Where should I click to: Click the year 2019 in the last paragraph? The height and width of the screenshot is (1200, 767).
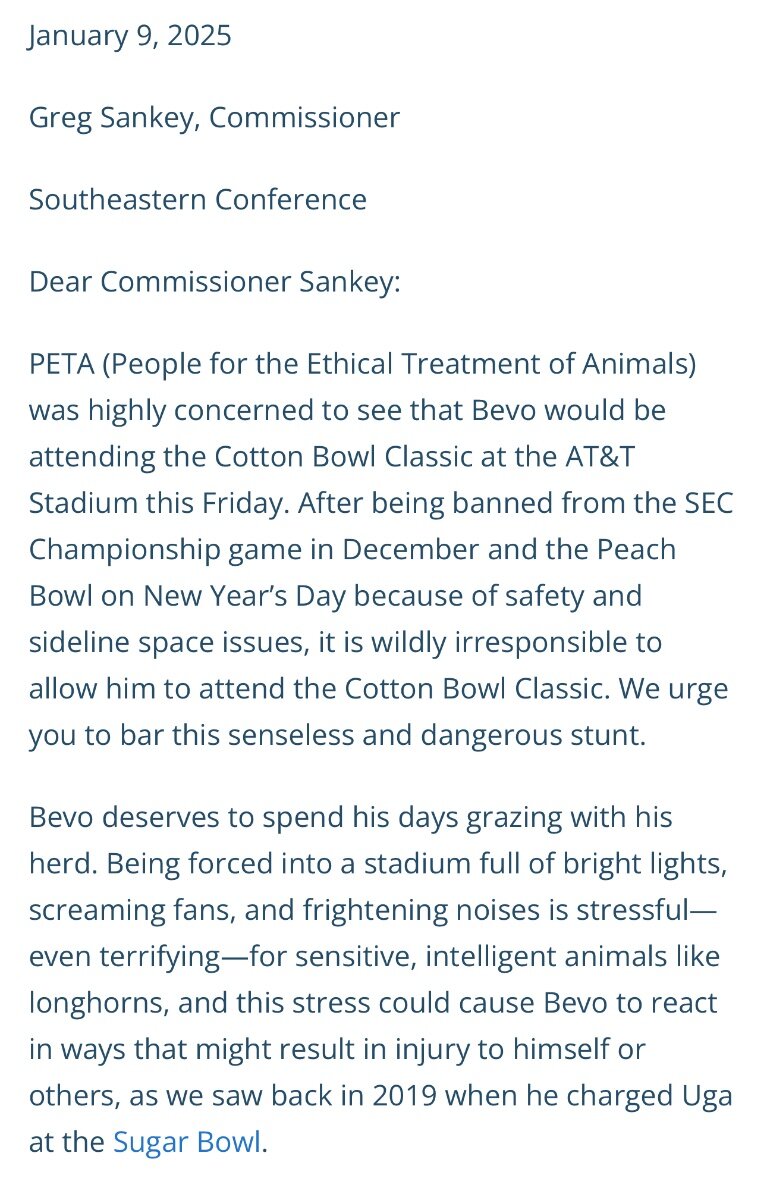pos(404,1096)
